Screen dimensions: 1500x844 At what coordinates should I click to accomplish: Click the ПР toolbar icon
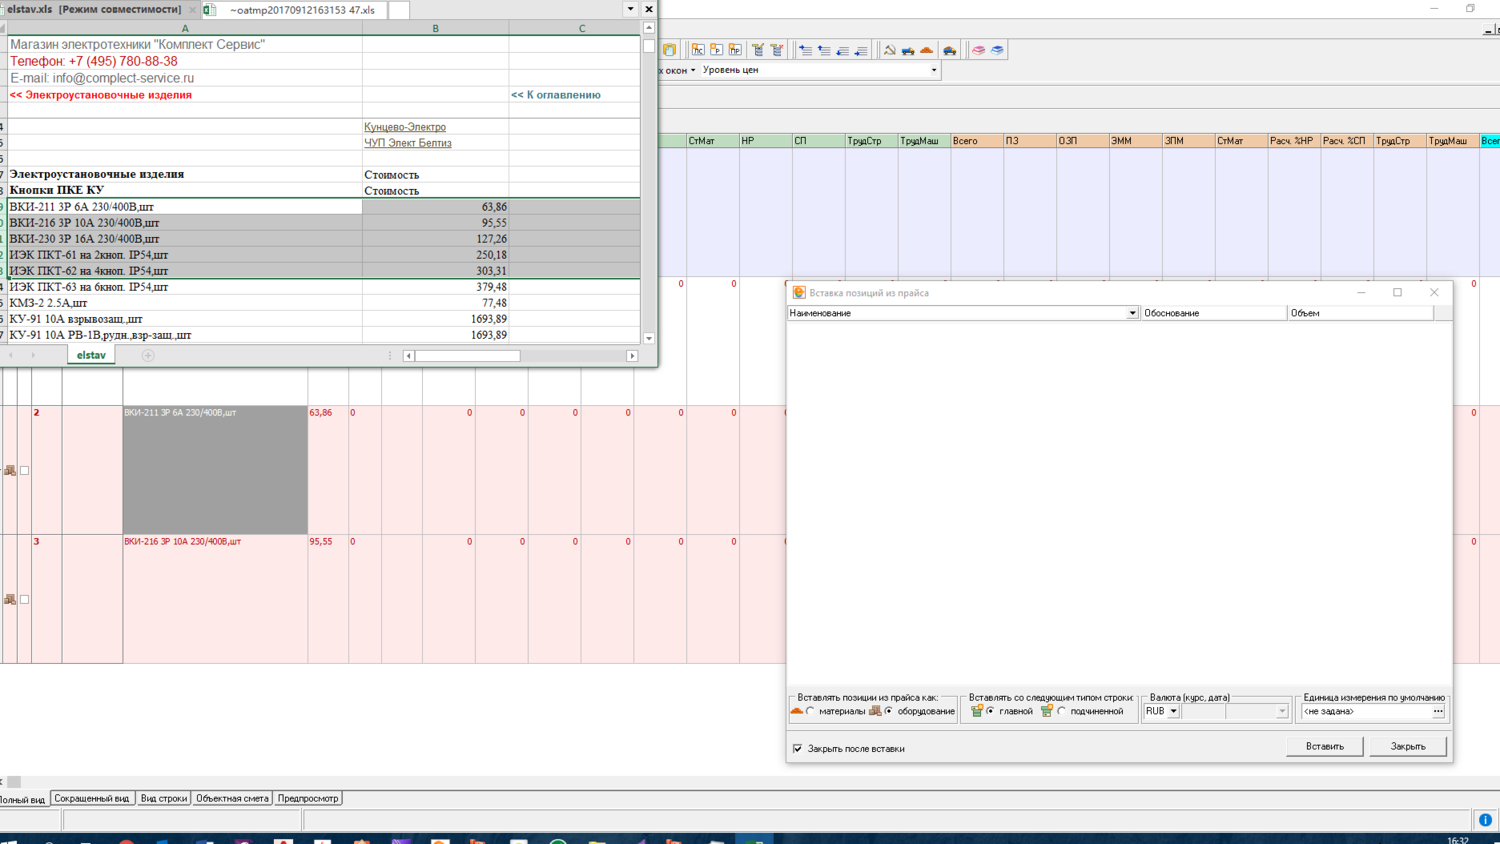pos(735,50)
